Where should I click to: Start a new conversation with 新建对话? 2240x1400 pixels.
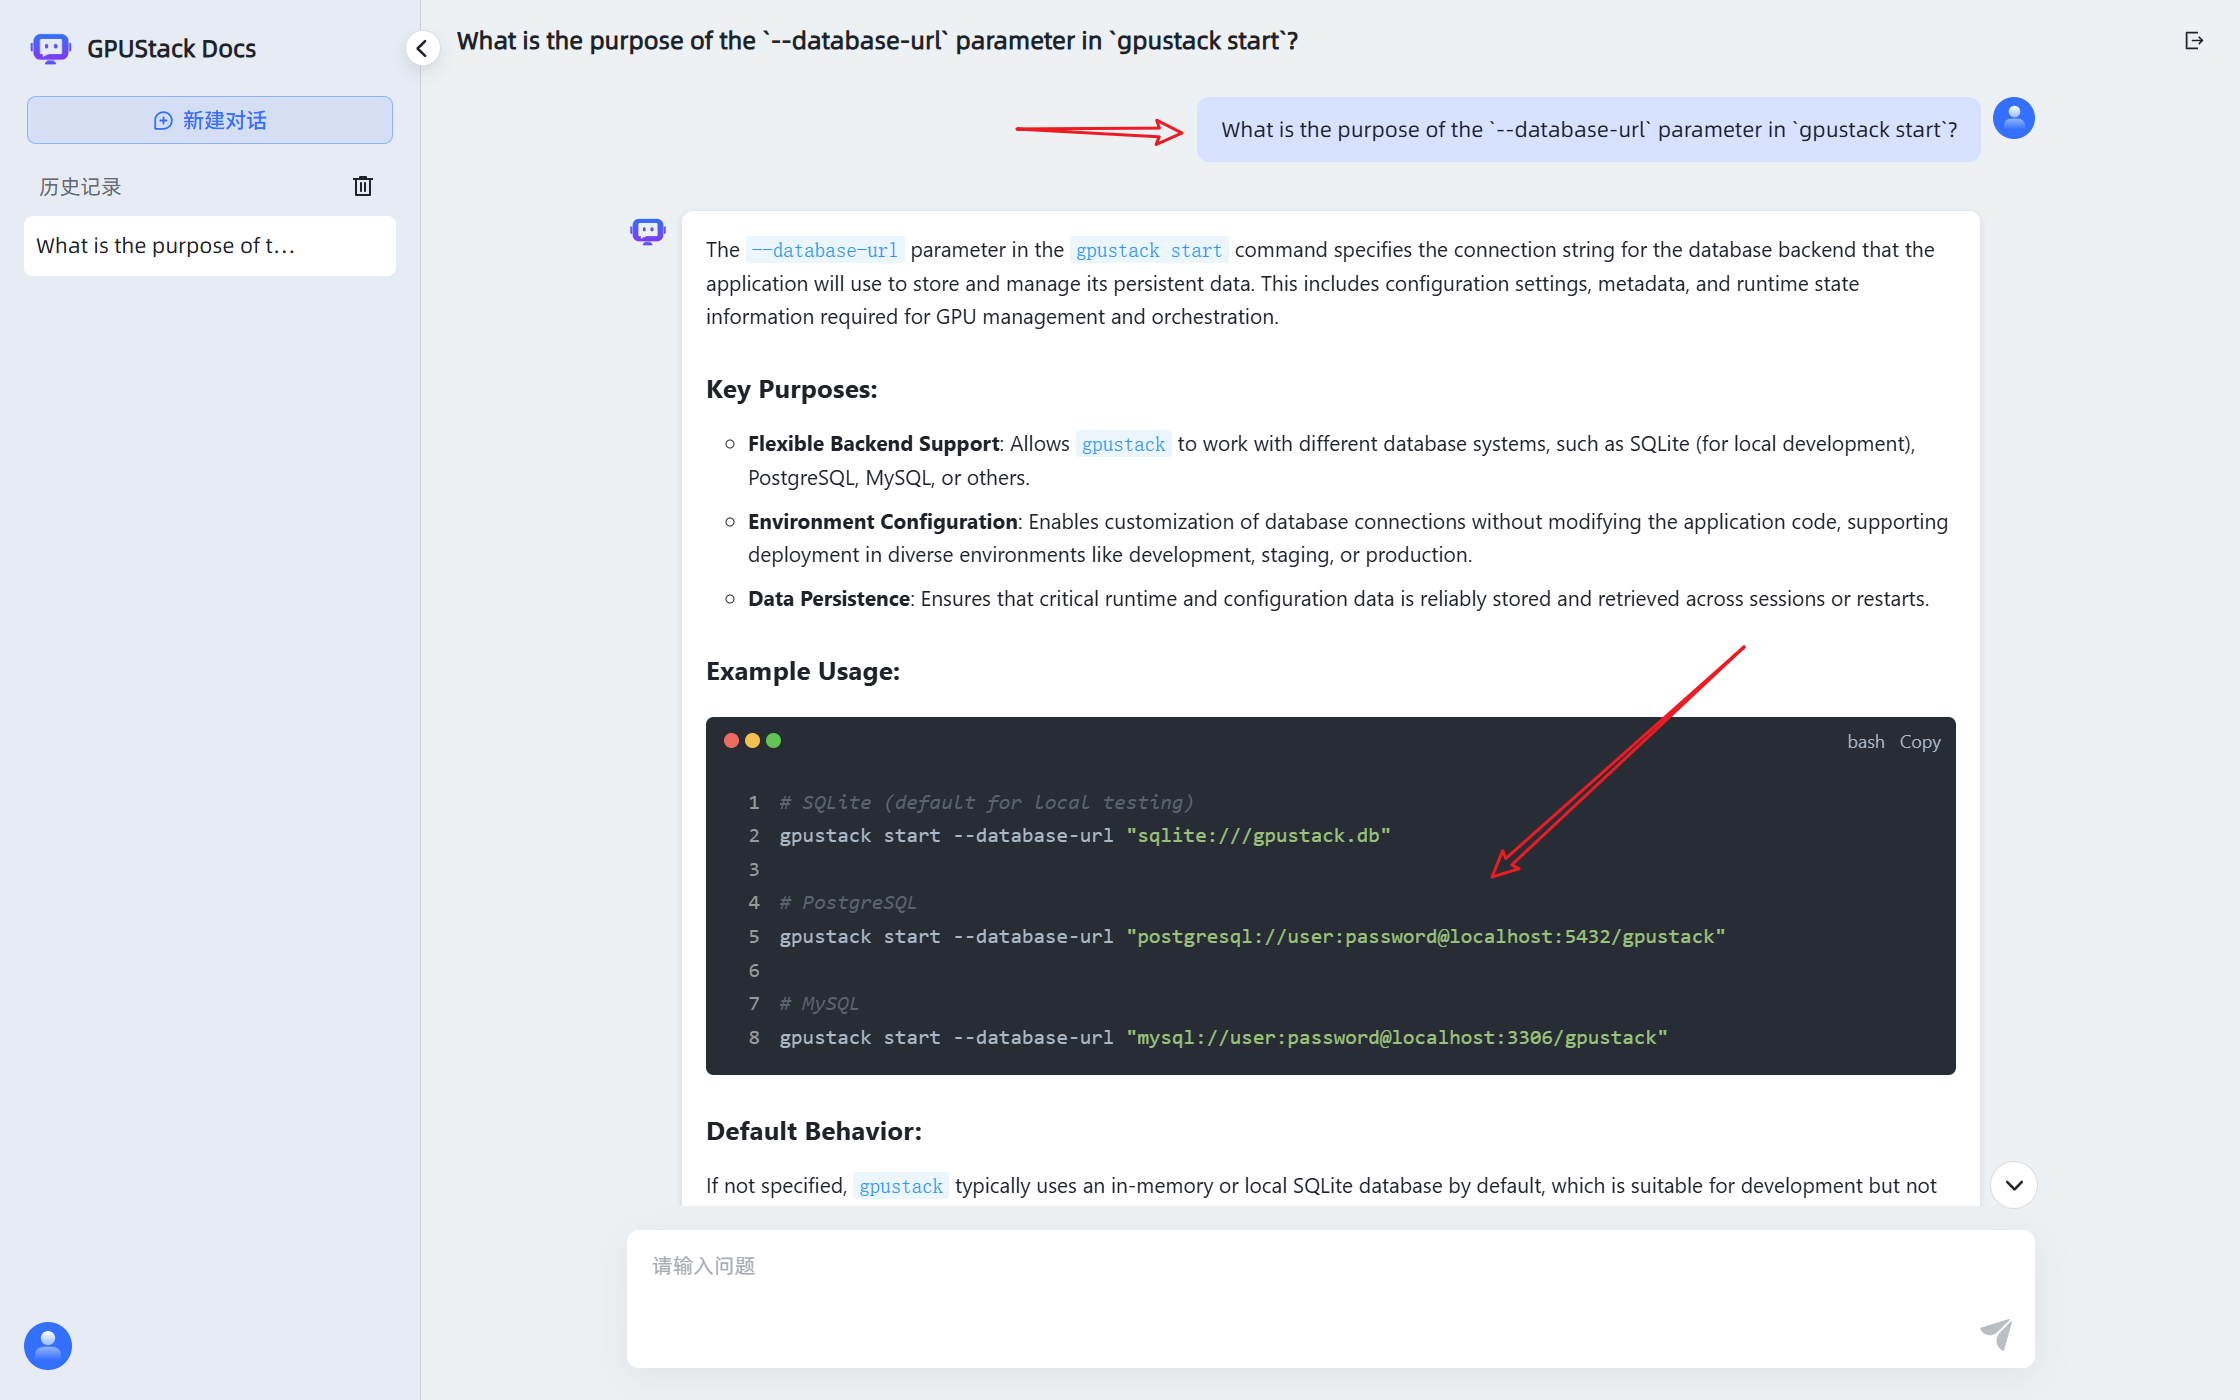point(210,120)
